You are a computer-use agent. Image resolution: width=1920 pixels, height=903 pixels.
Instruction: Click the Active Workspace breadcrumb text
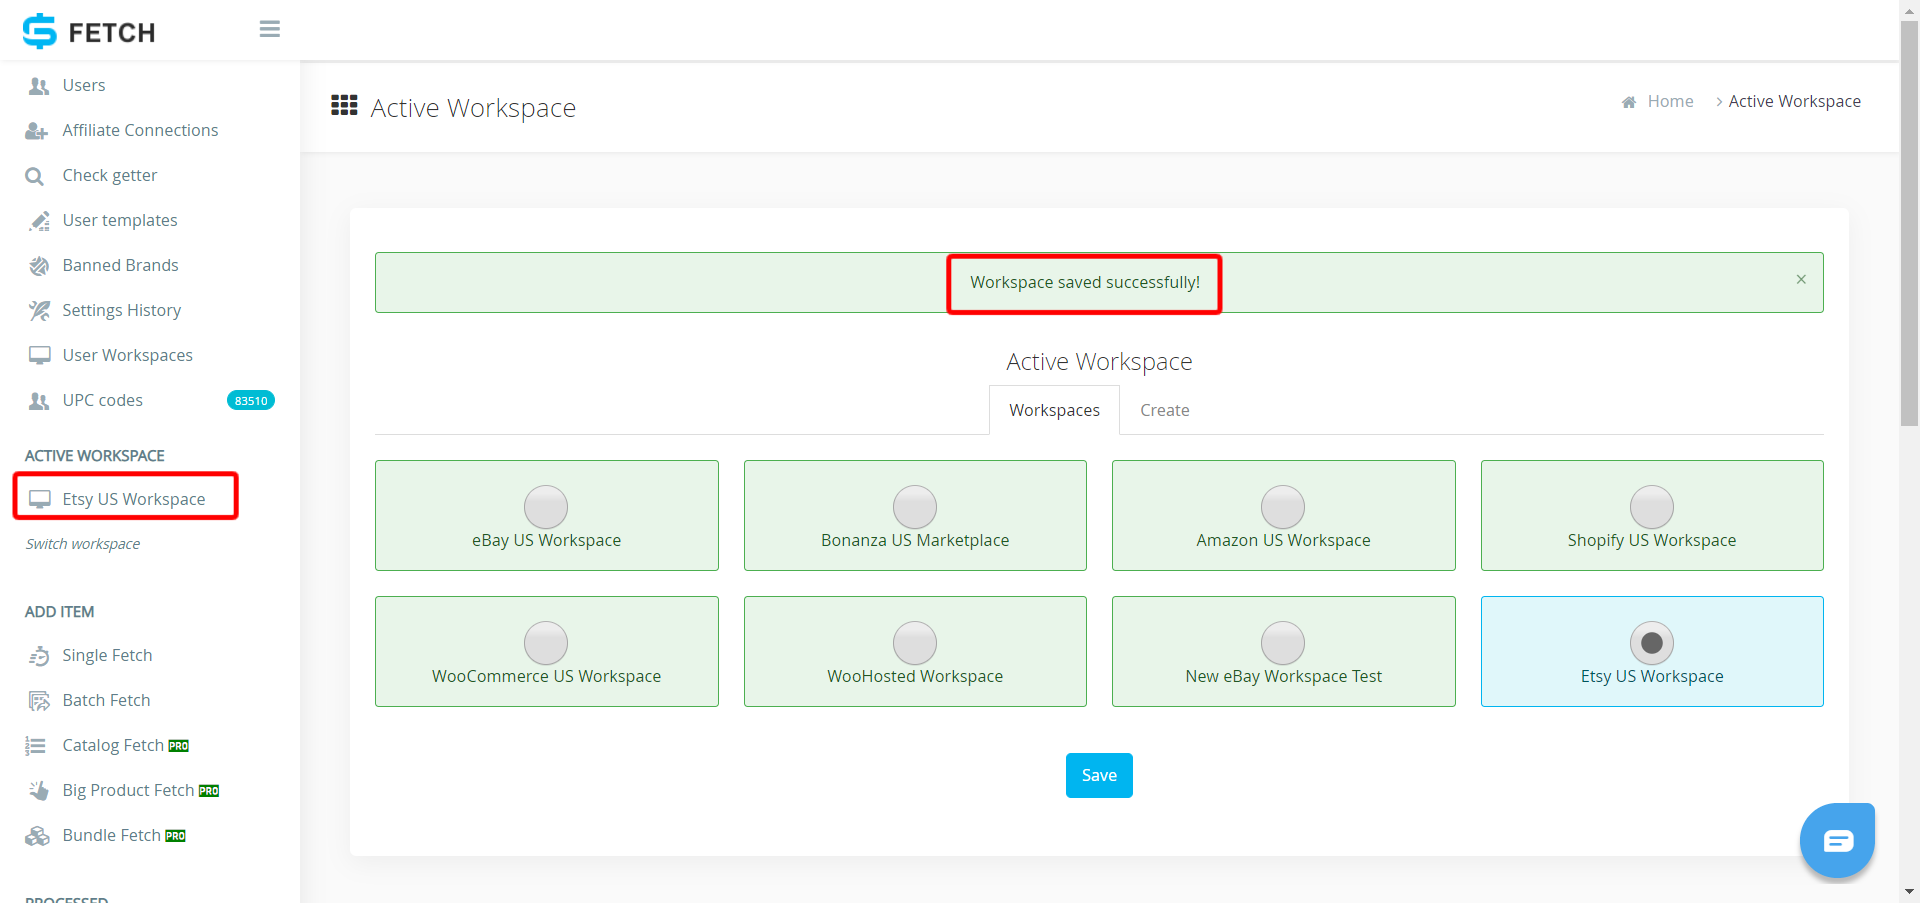(x=1794, y=102)
